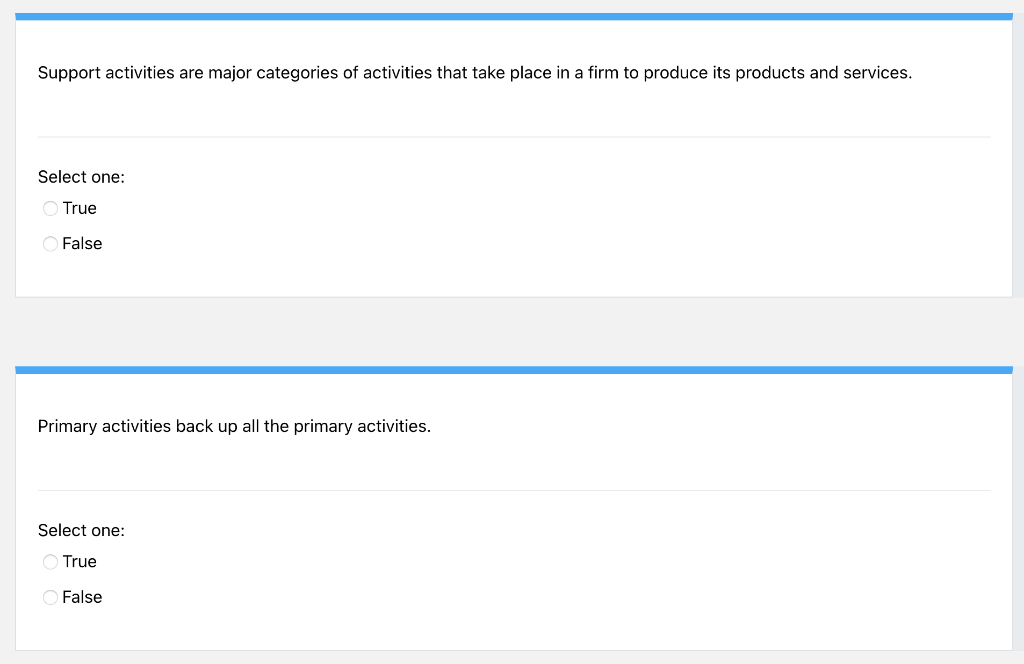Click the blue header bar of the second question card
This screenshot has width=1024, height=664.
(x=514, y=370)
